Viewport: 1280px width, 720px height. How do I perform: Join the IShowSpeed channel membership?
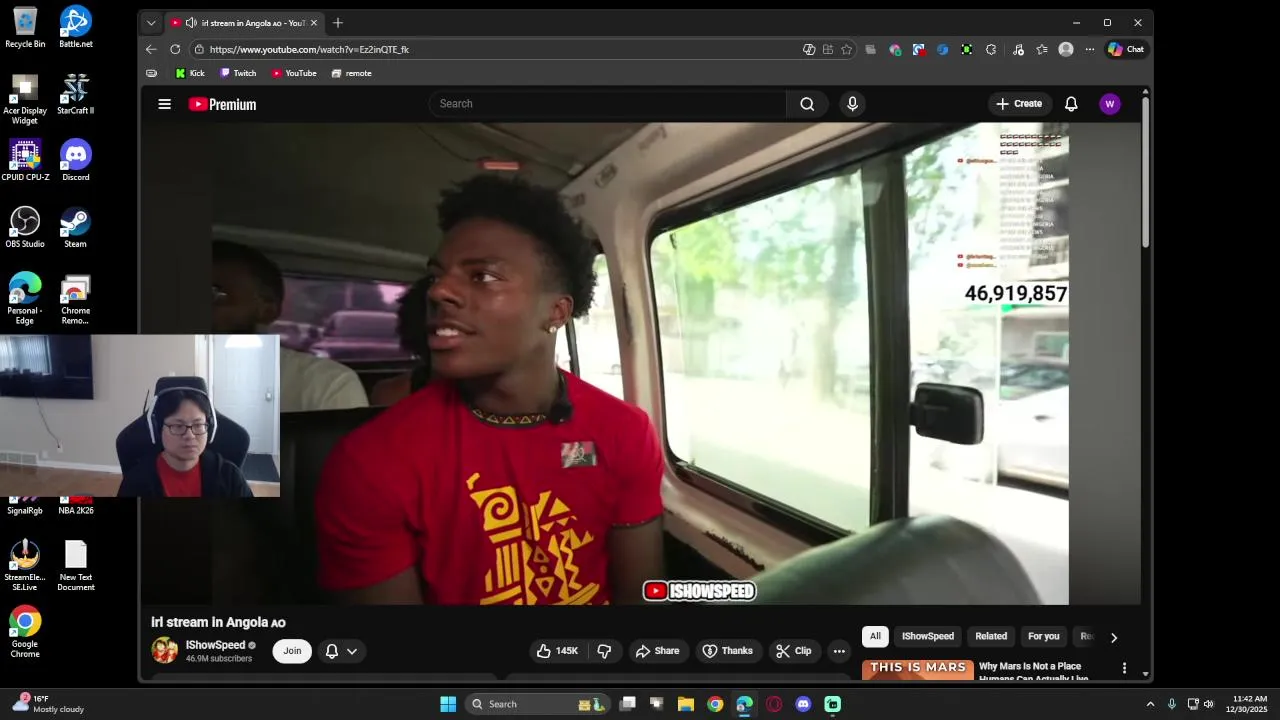(292, 651)
